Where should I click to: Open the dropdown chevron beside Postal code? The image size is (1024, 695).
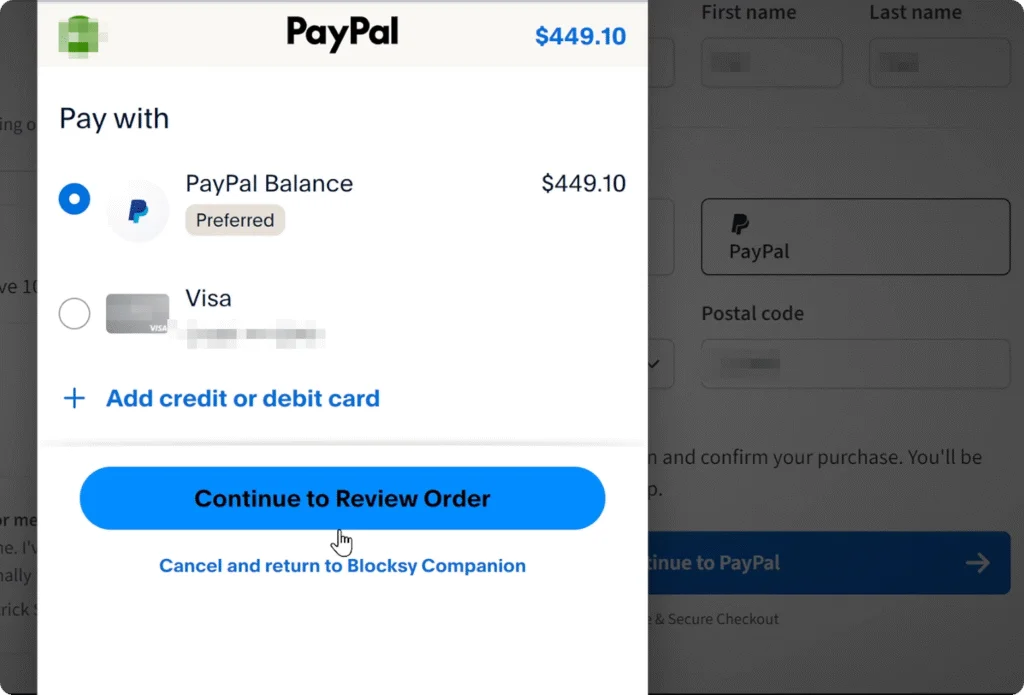point(654,363)
